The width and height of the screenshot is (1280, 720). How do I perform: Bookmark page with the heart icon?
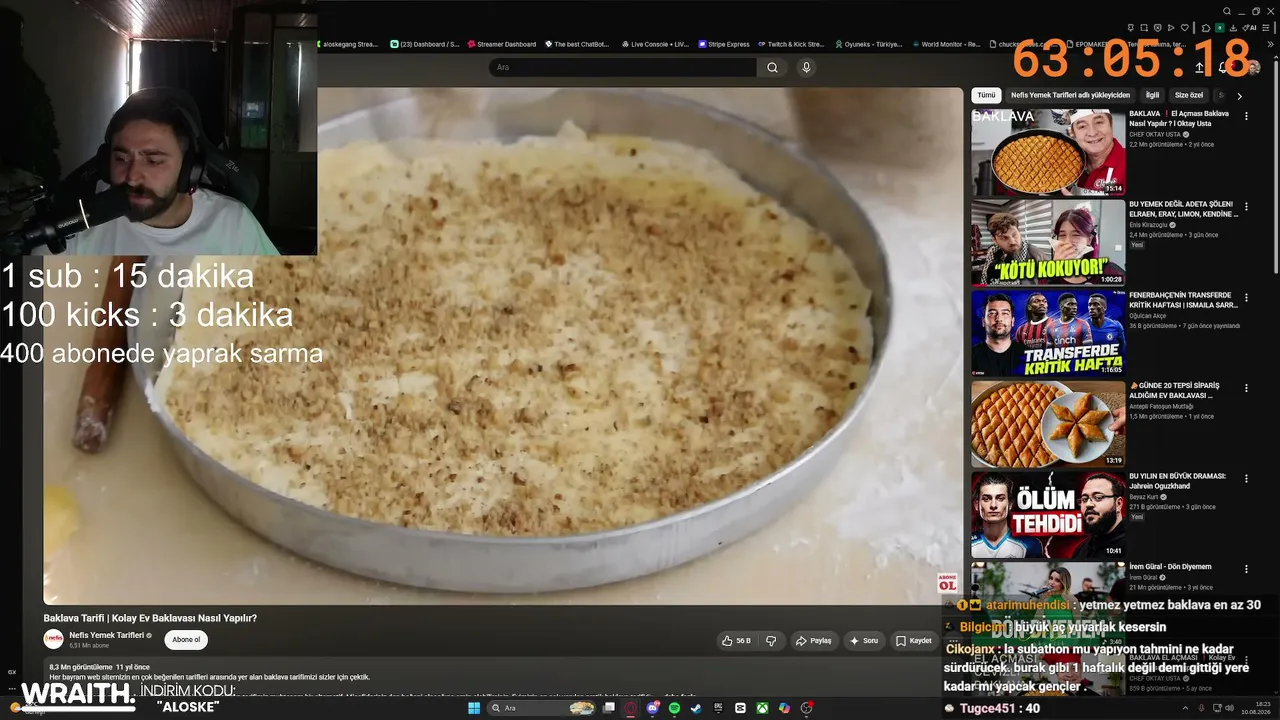1185,28
